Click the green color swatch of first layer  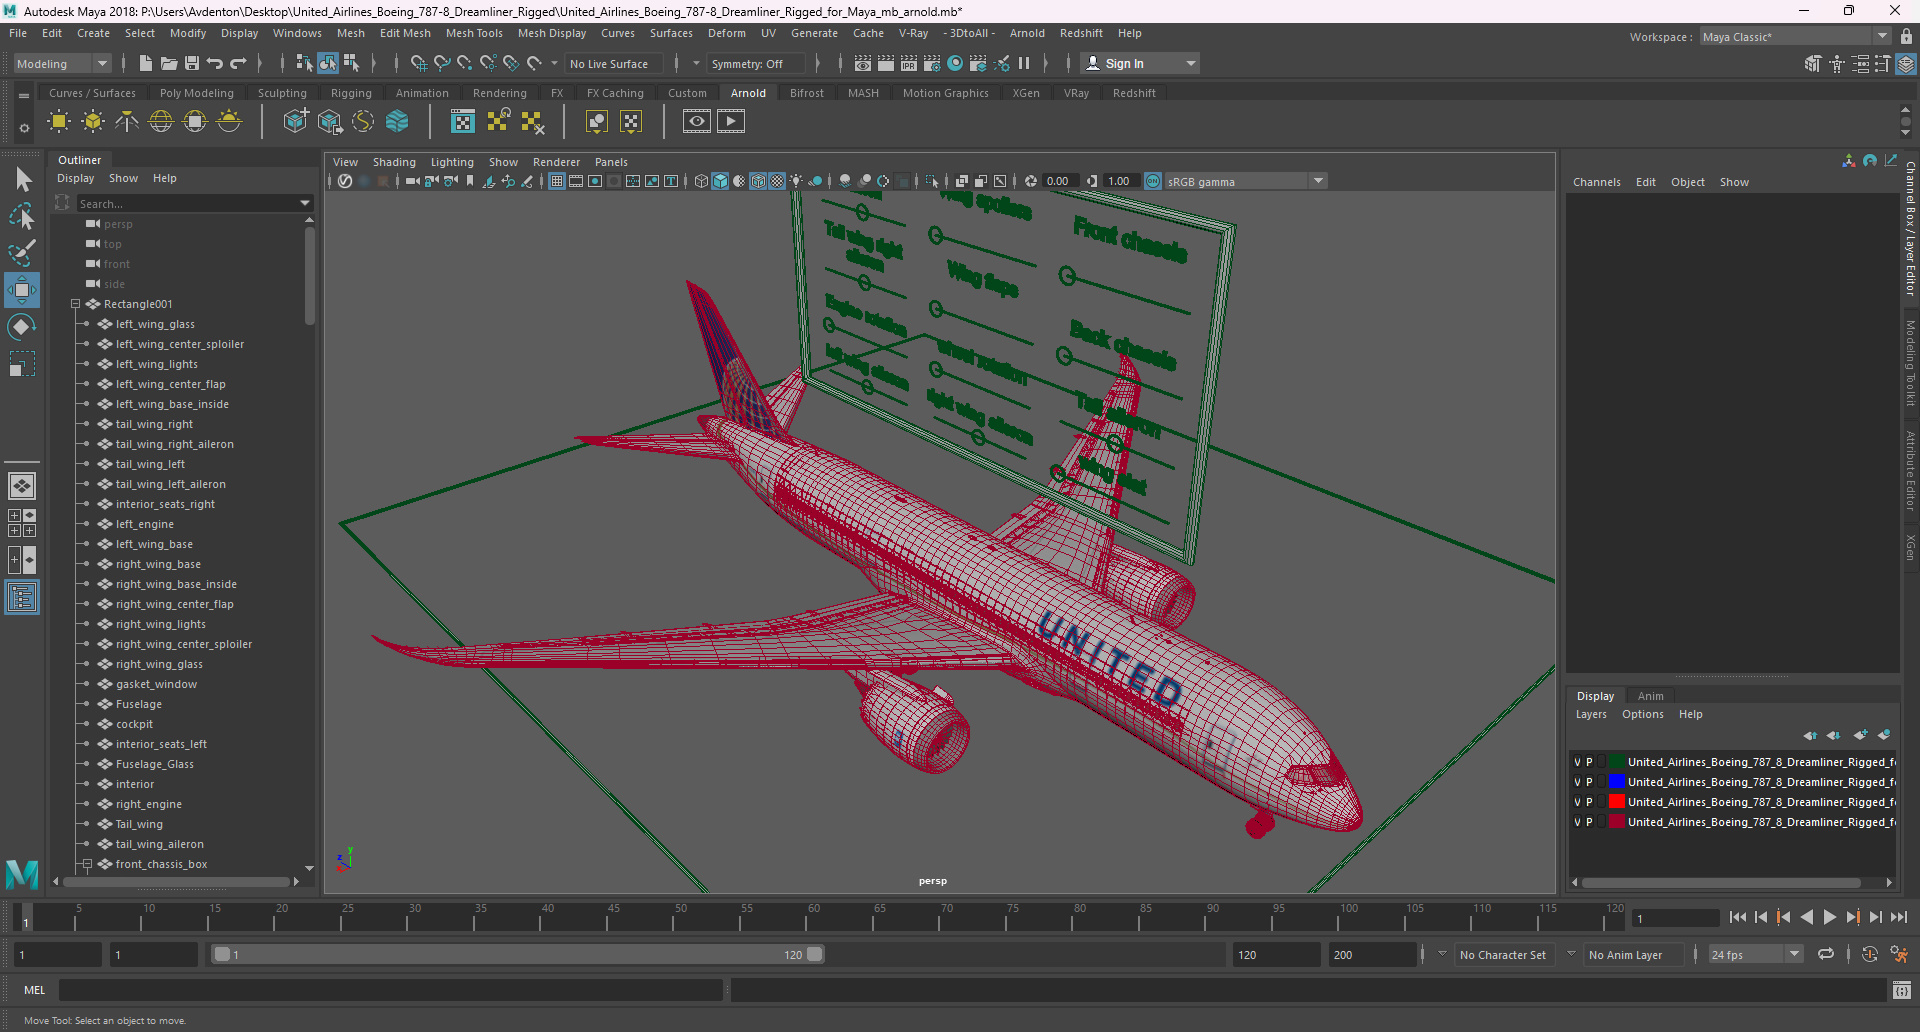(1616, 762)
